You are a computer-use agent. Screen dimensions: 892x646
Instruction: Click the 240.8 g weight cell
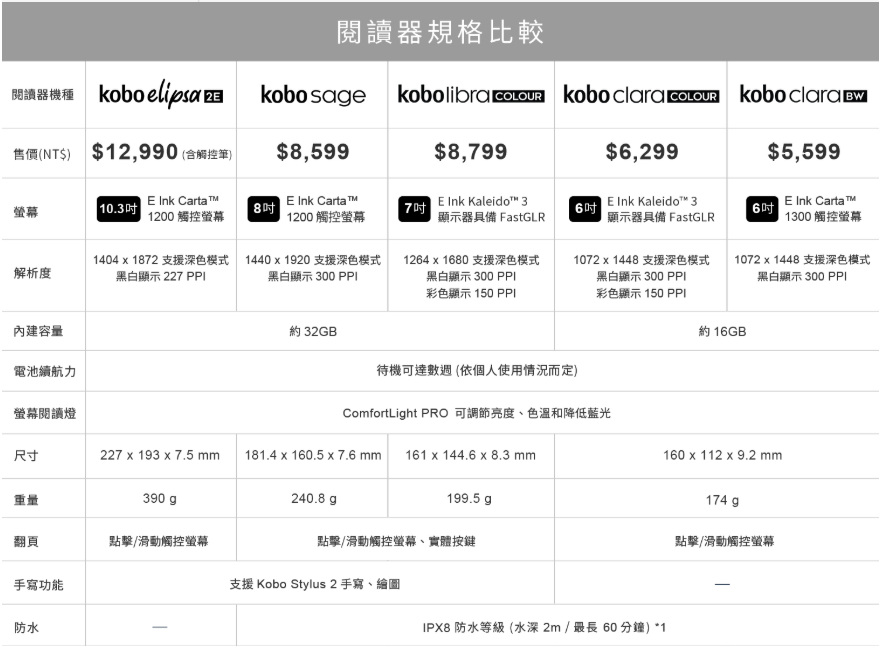[314, 499]
